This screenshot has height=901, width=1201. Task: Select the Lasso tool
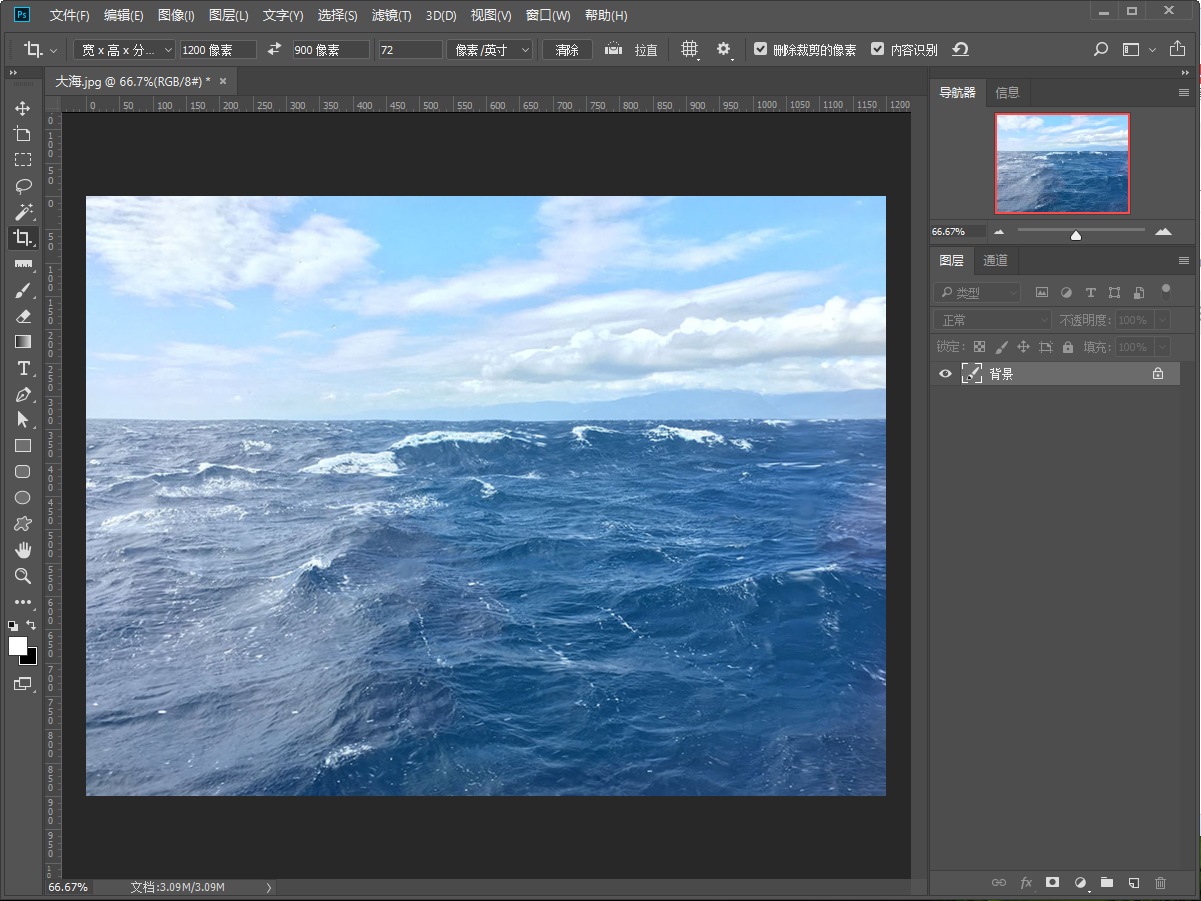tap(22, 186)
